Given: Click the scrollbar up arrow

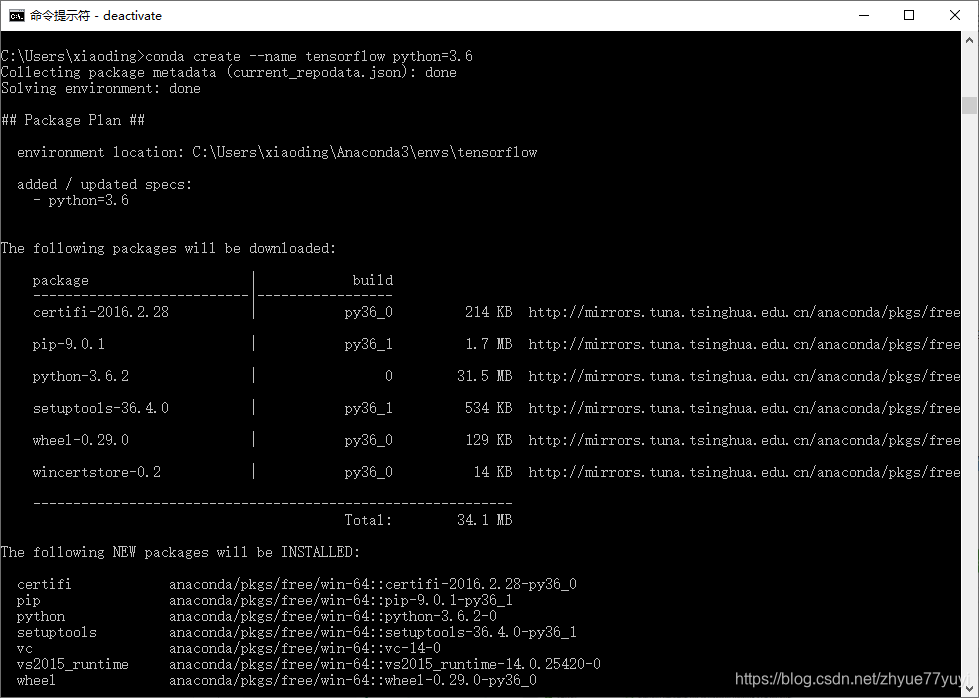Looking at the screenshot, I should (x=969, y=39).
